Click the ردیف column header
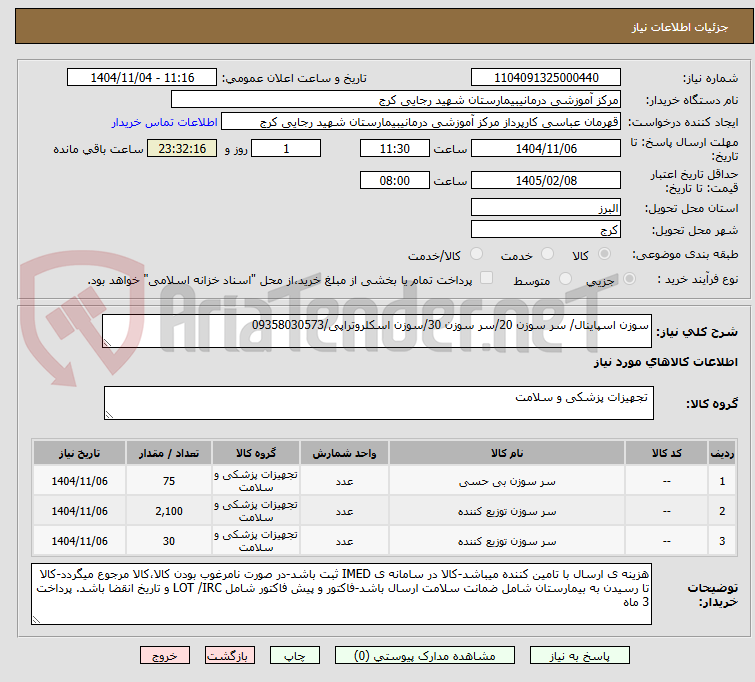The image size is (755, 682). click(x=722, y=453)
